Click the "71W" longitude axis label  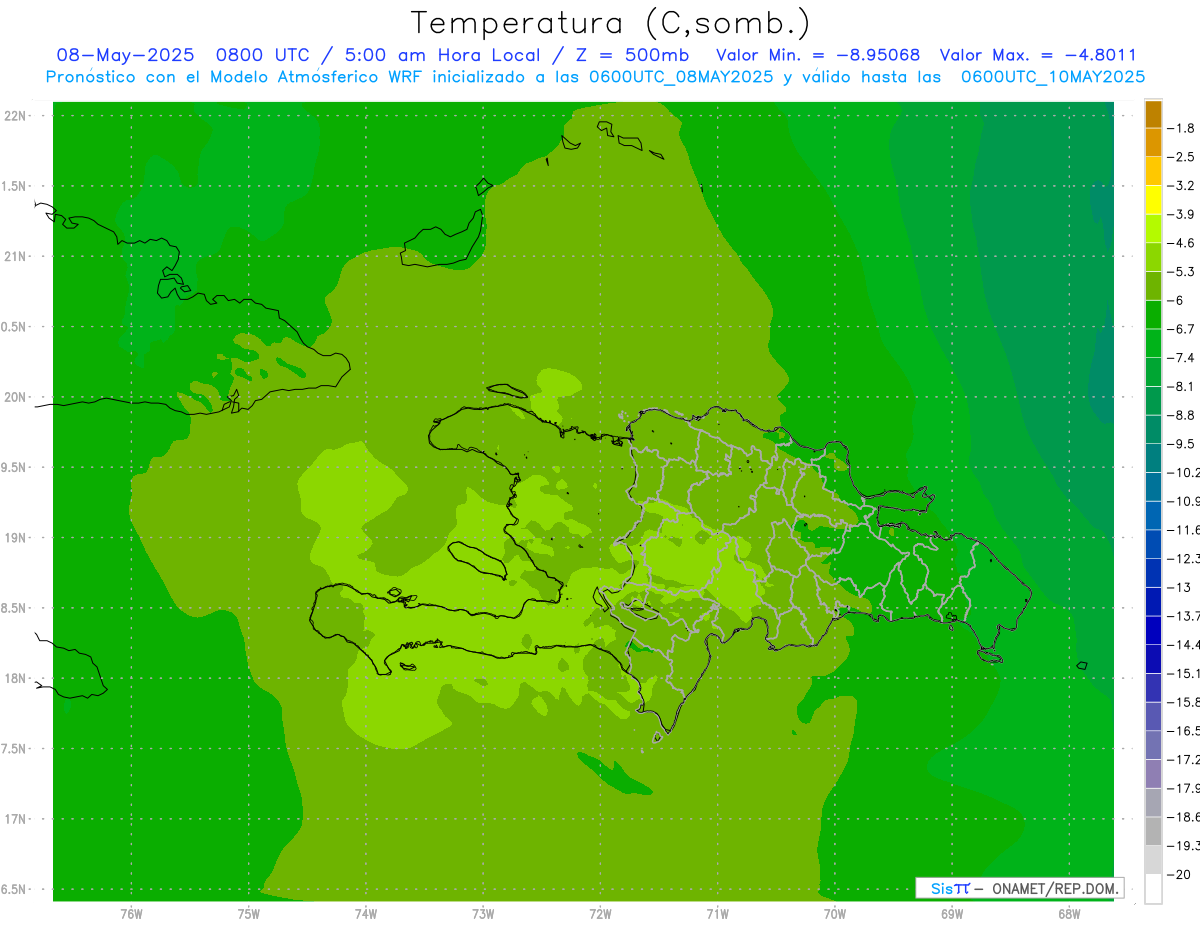pyautogui.click(x=717, y=914)
